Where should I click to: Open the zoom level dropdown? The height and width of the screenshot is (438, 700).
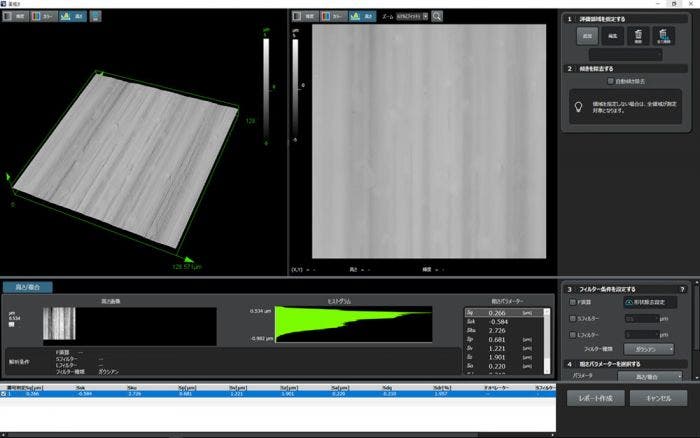point(411,16)
